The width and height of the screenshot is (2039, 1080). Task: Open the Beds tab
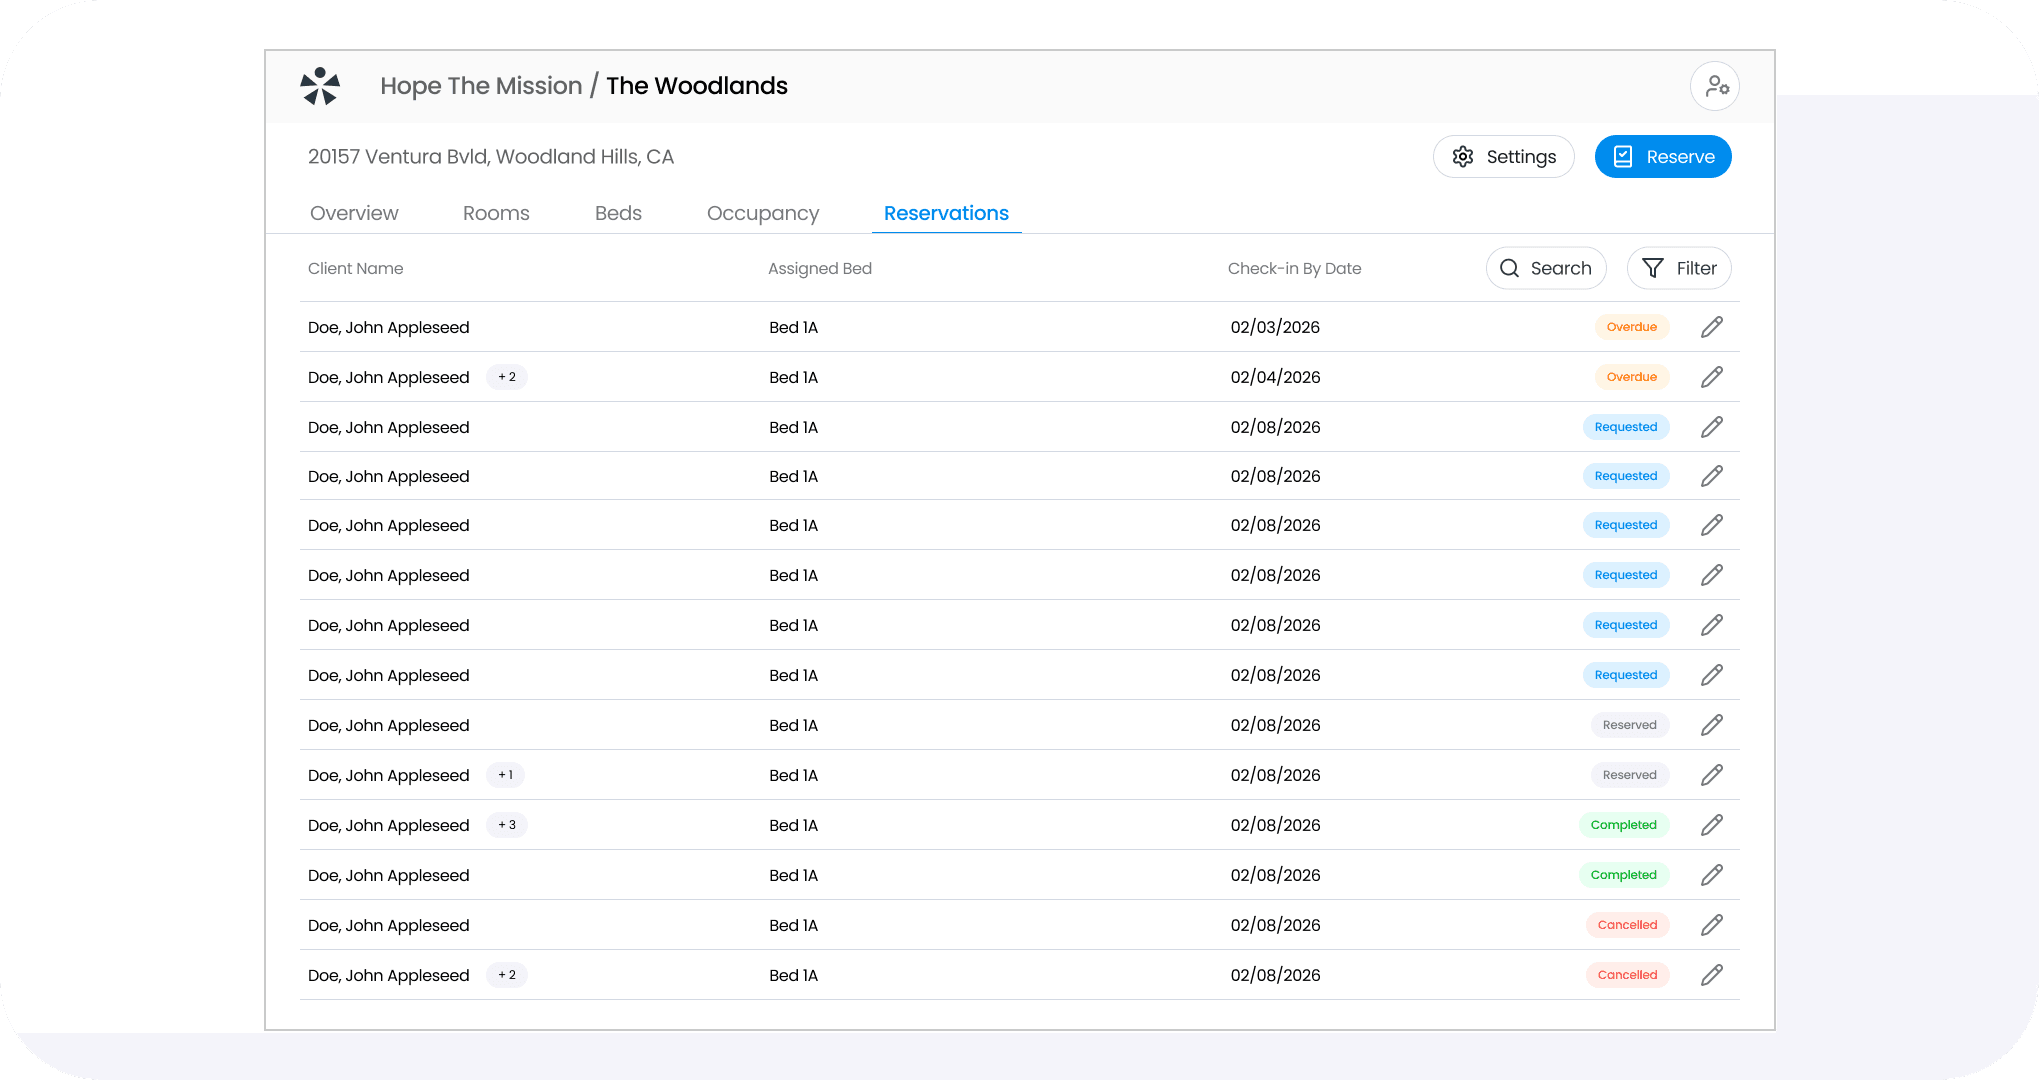[618, 213]
